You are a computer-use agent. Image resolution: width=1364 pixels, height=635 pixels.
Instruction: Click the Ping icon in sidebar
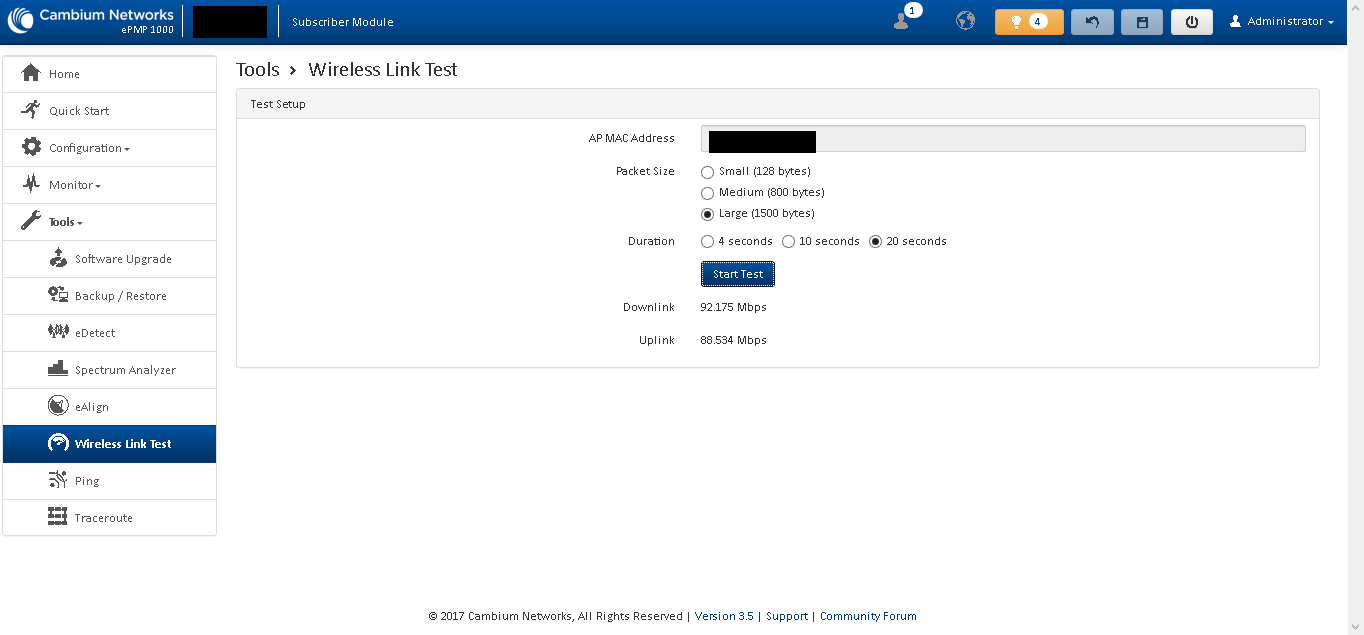tap(58, 480)
